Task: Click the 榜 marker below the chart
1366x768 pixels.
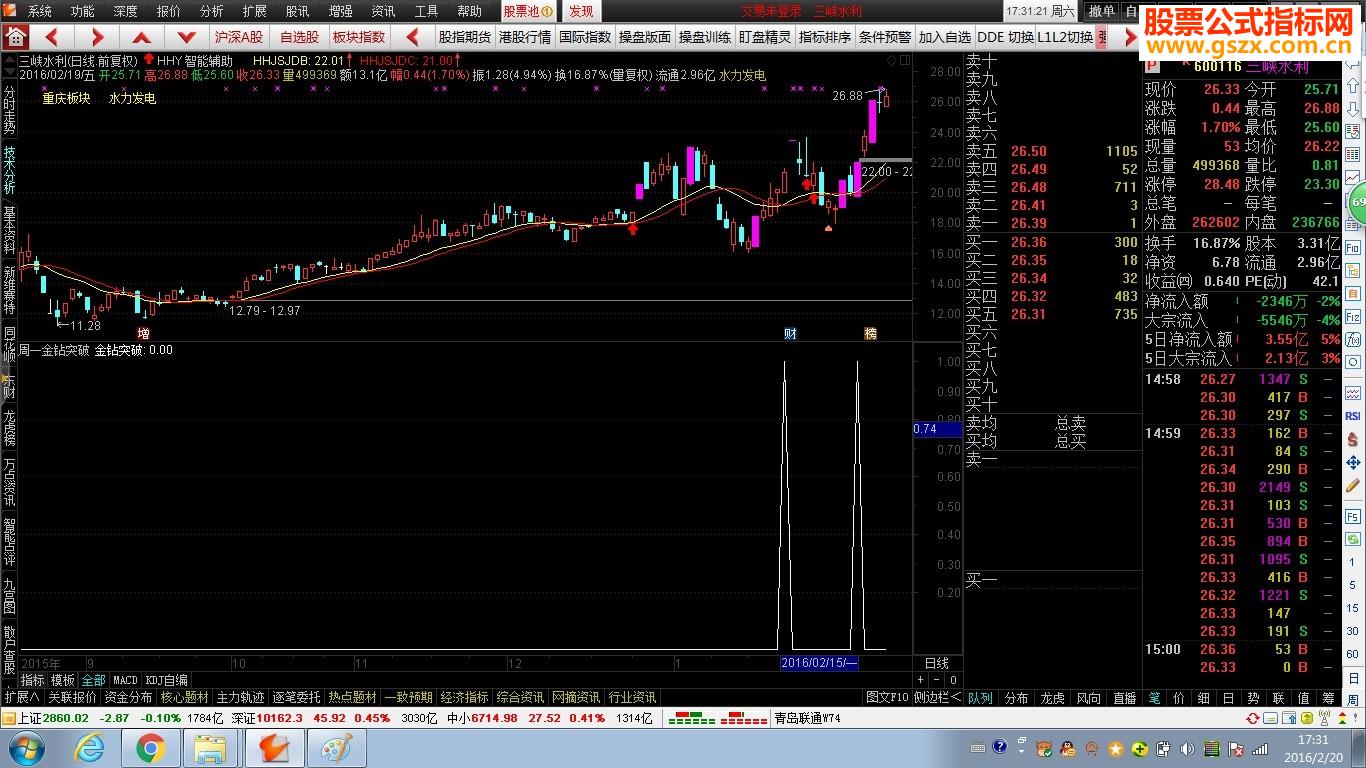Action: pos(870,333)
